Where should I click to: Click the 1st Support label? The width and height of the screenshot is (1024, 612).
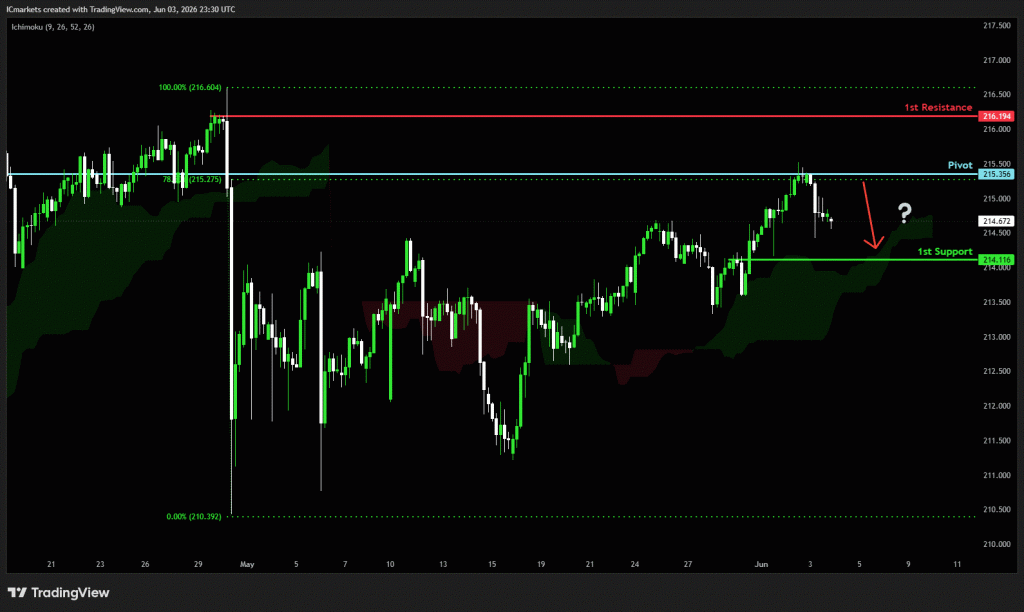coord(944,251)
